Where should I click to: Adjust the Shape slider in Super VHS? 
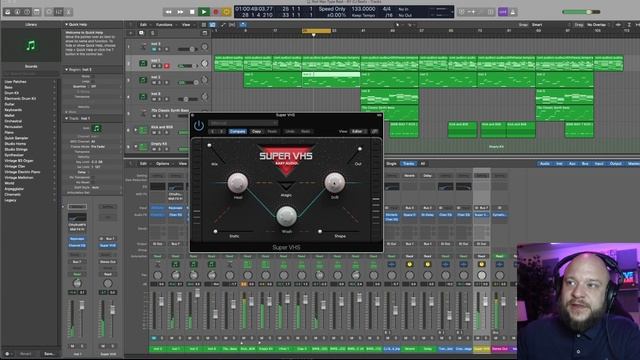point(340,231)
